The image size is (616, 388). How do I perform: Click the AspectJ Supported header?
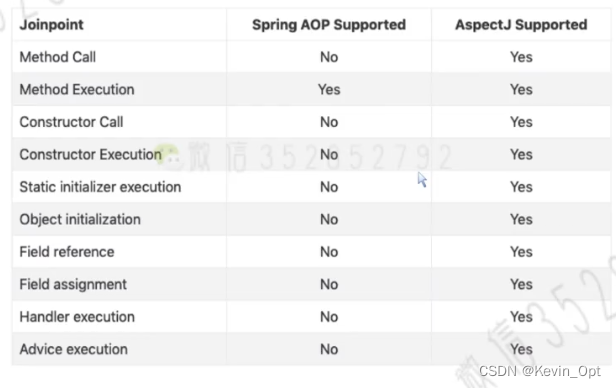point(521,25)
